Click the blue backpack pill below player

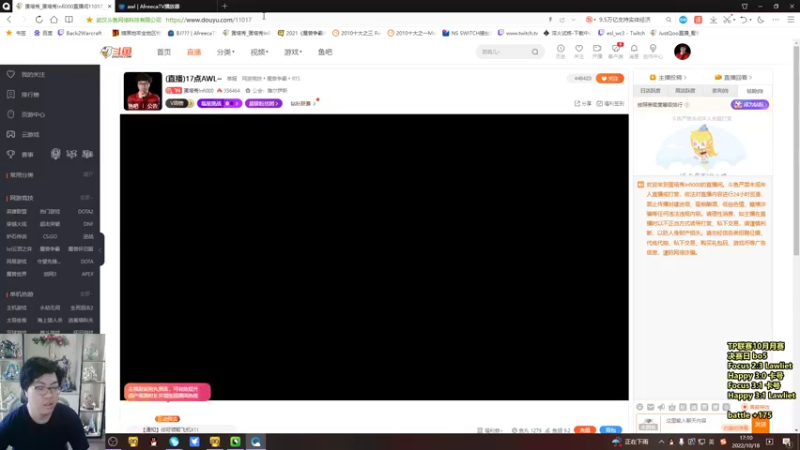tap(611, 430)
